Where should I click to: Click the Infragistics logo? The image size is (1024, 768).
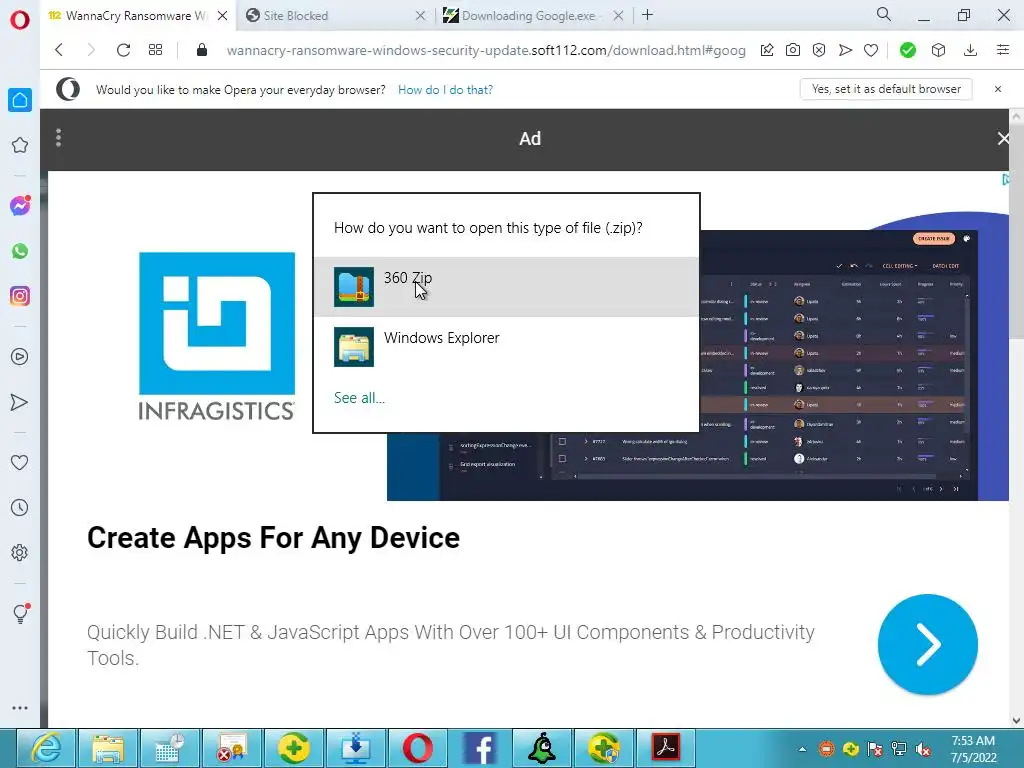(x=217, y=336)
